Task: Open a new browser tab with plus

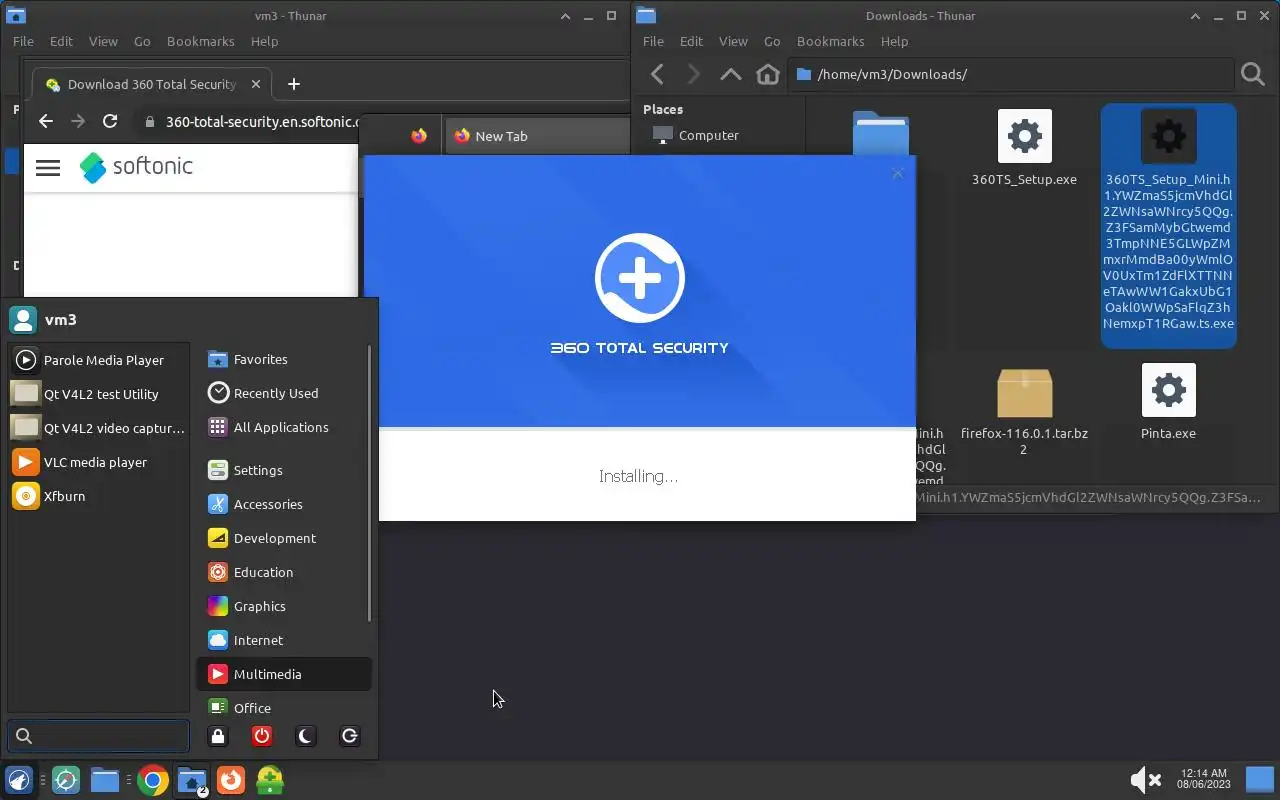Action: click(x=293, y=84)
